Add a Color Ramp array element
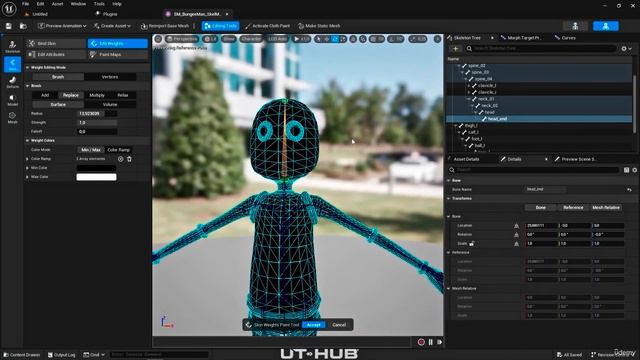Viewport: 640px width, 360px height. point(120,159)
